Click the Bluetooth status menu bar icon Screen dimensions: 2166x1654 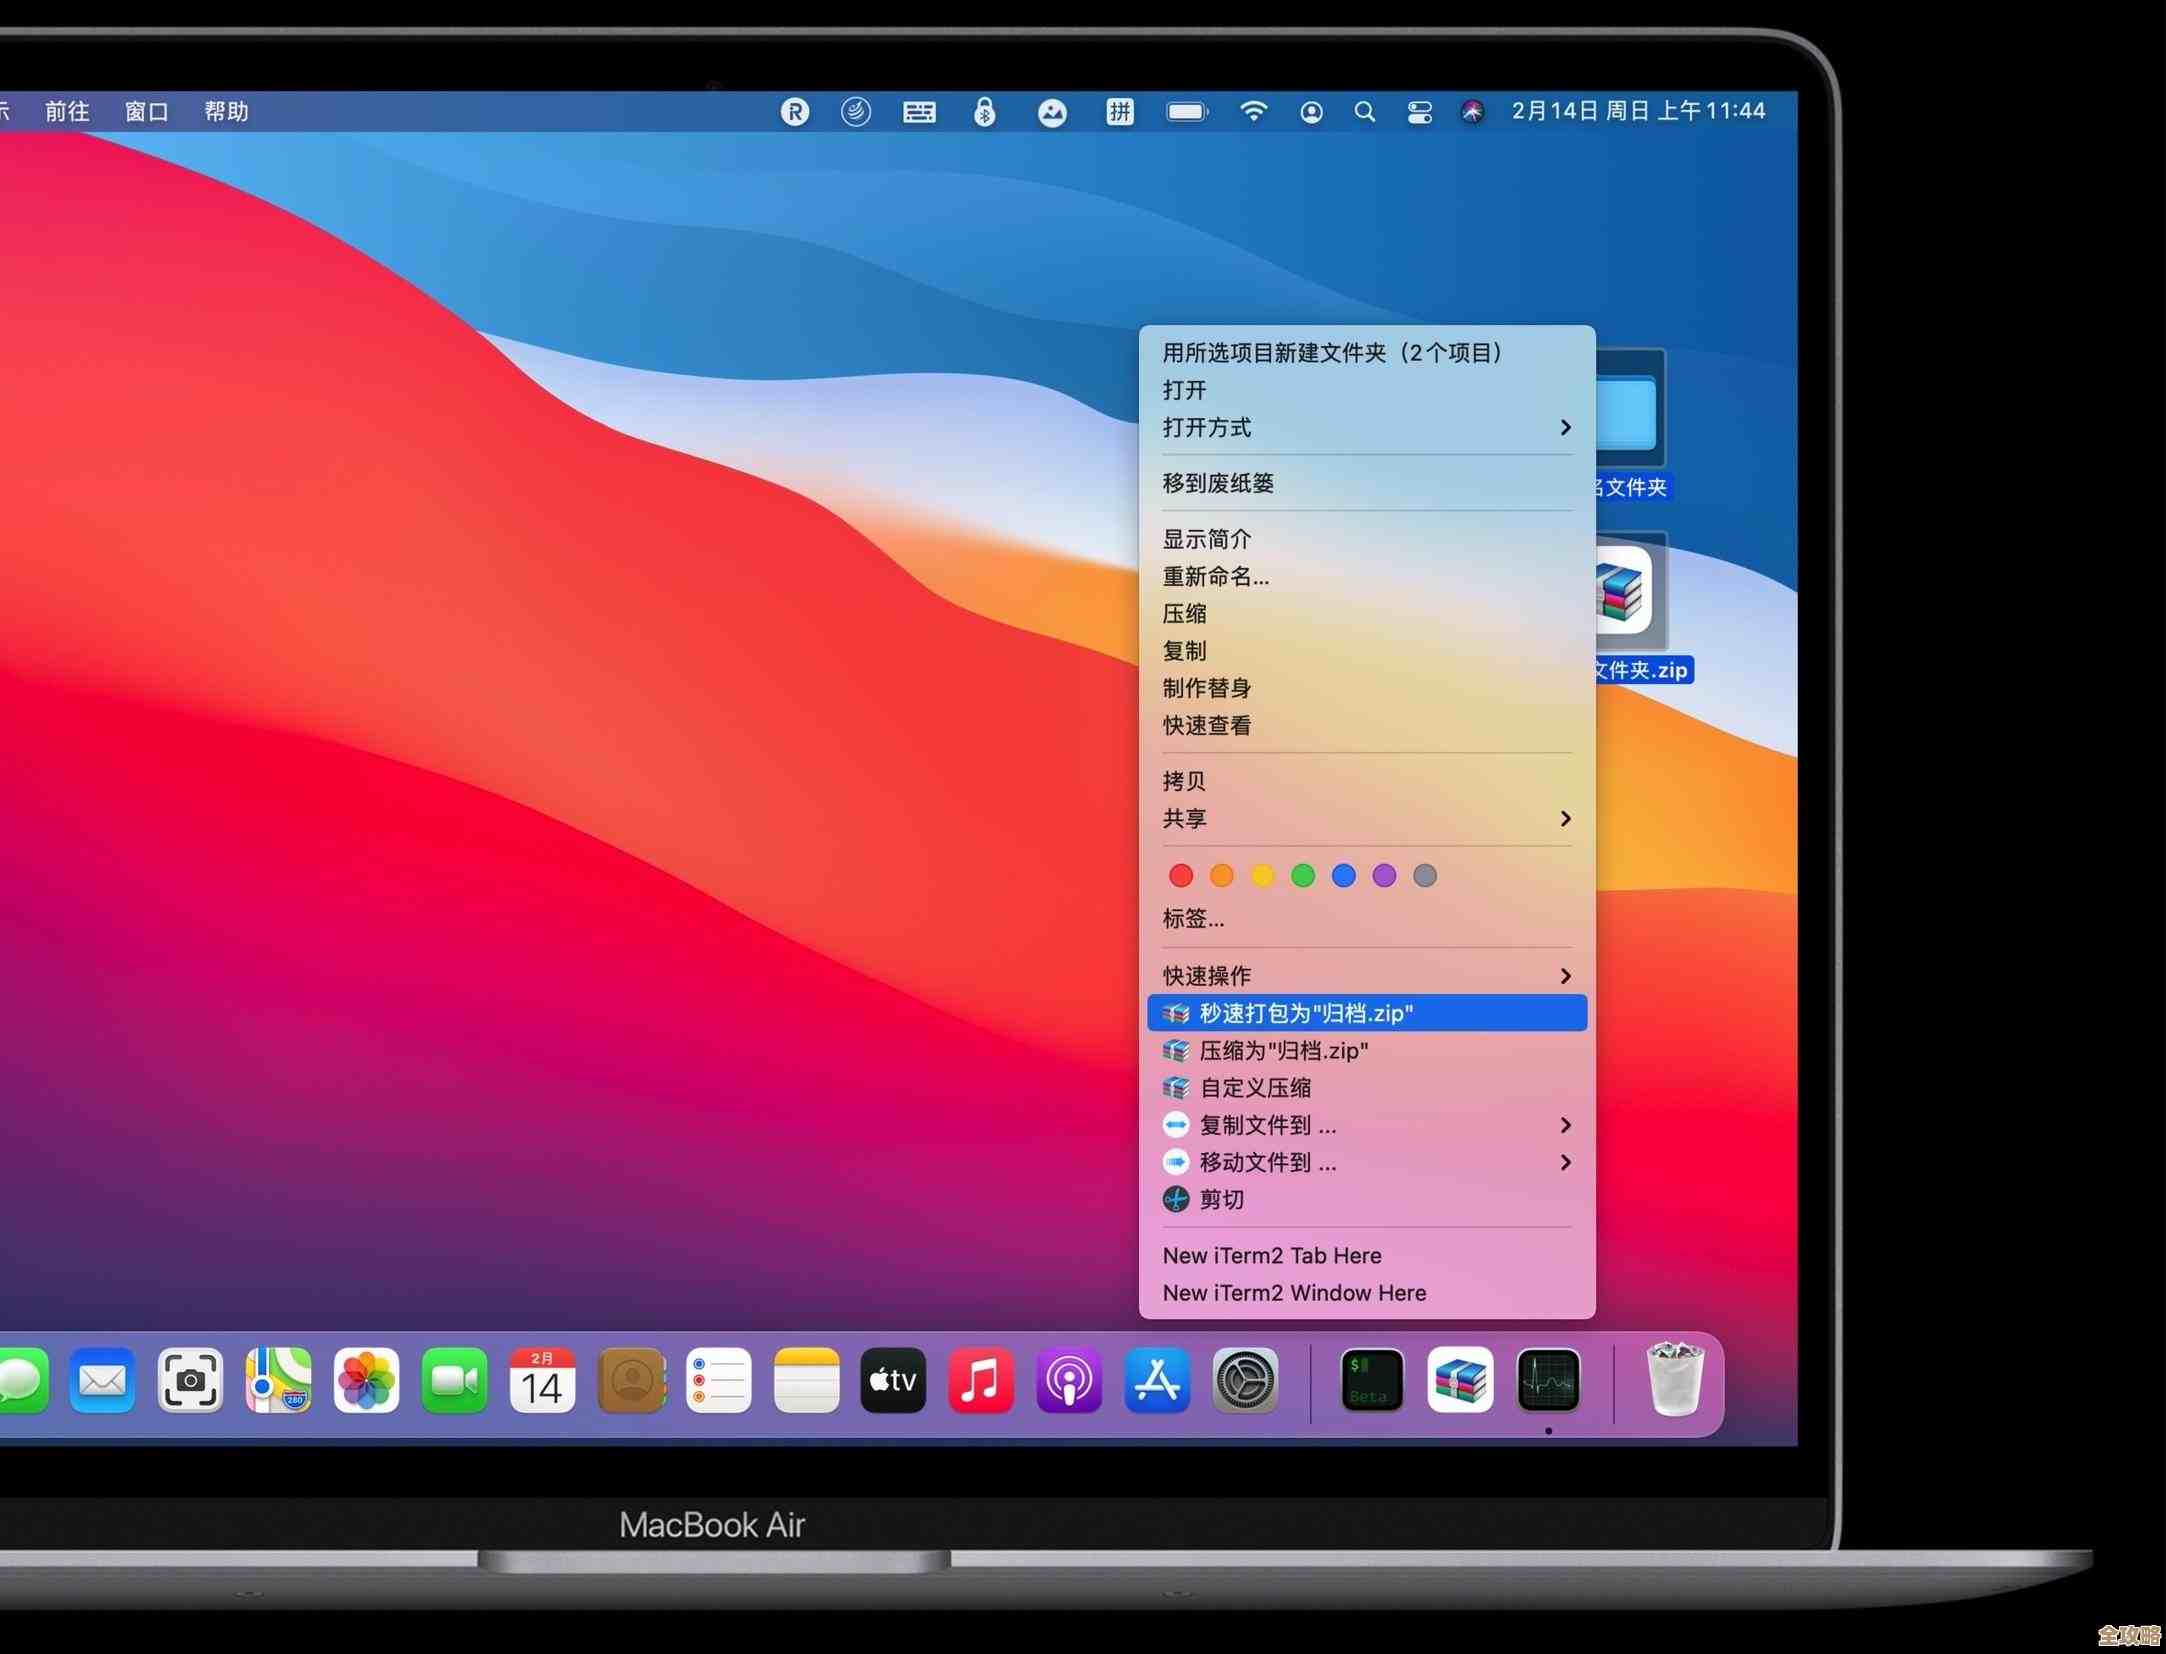984,112
